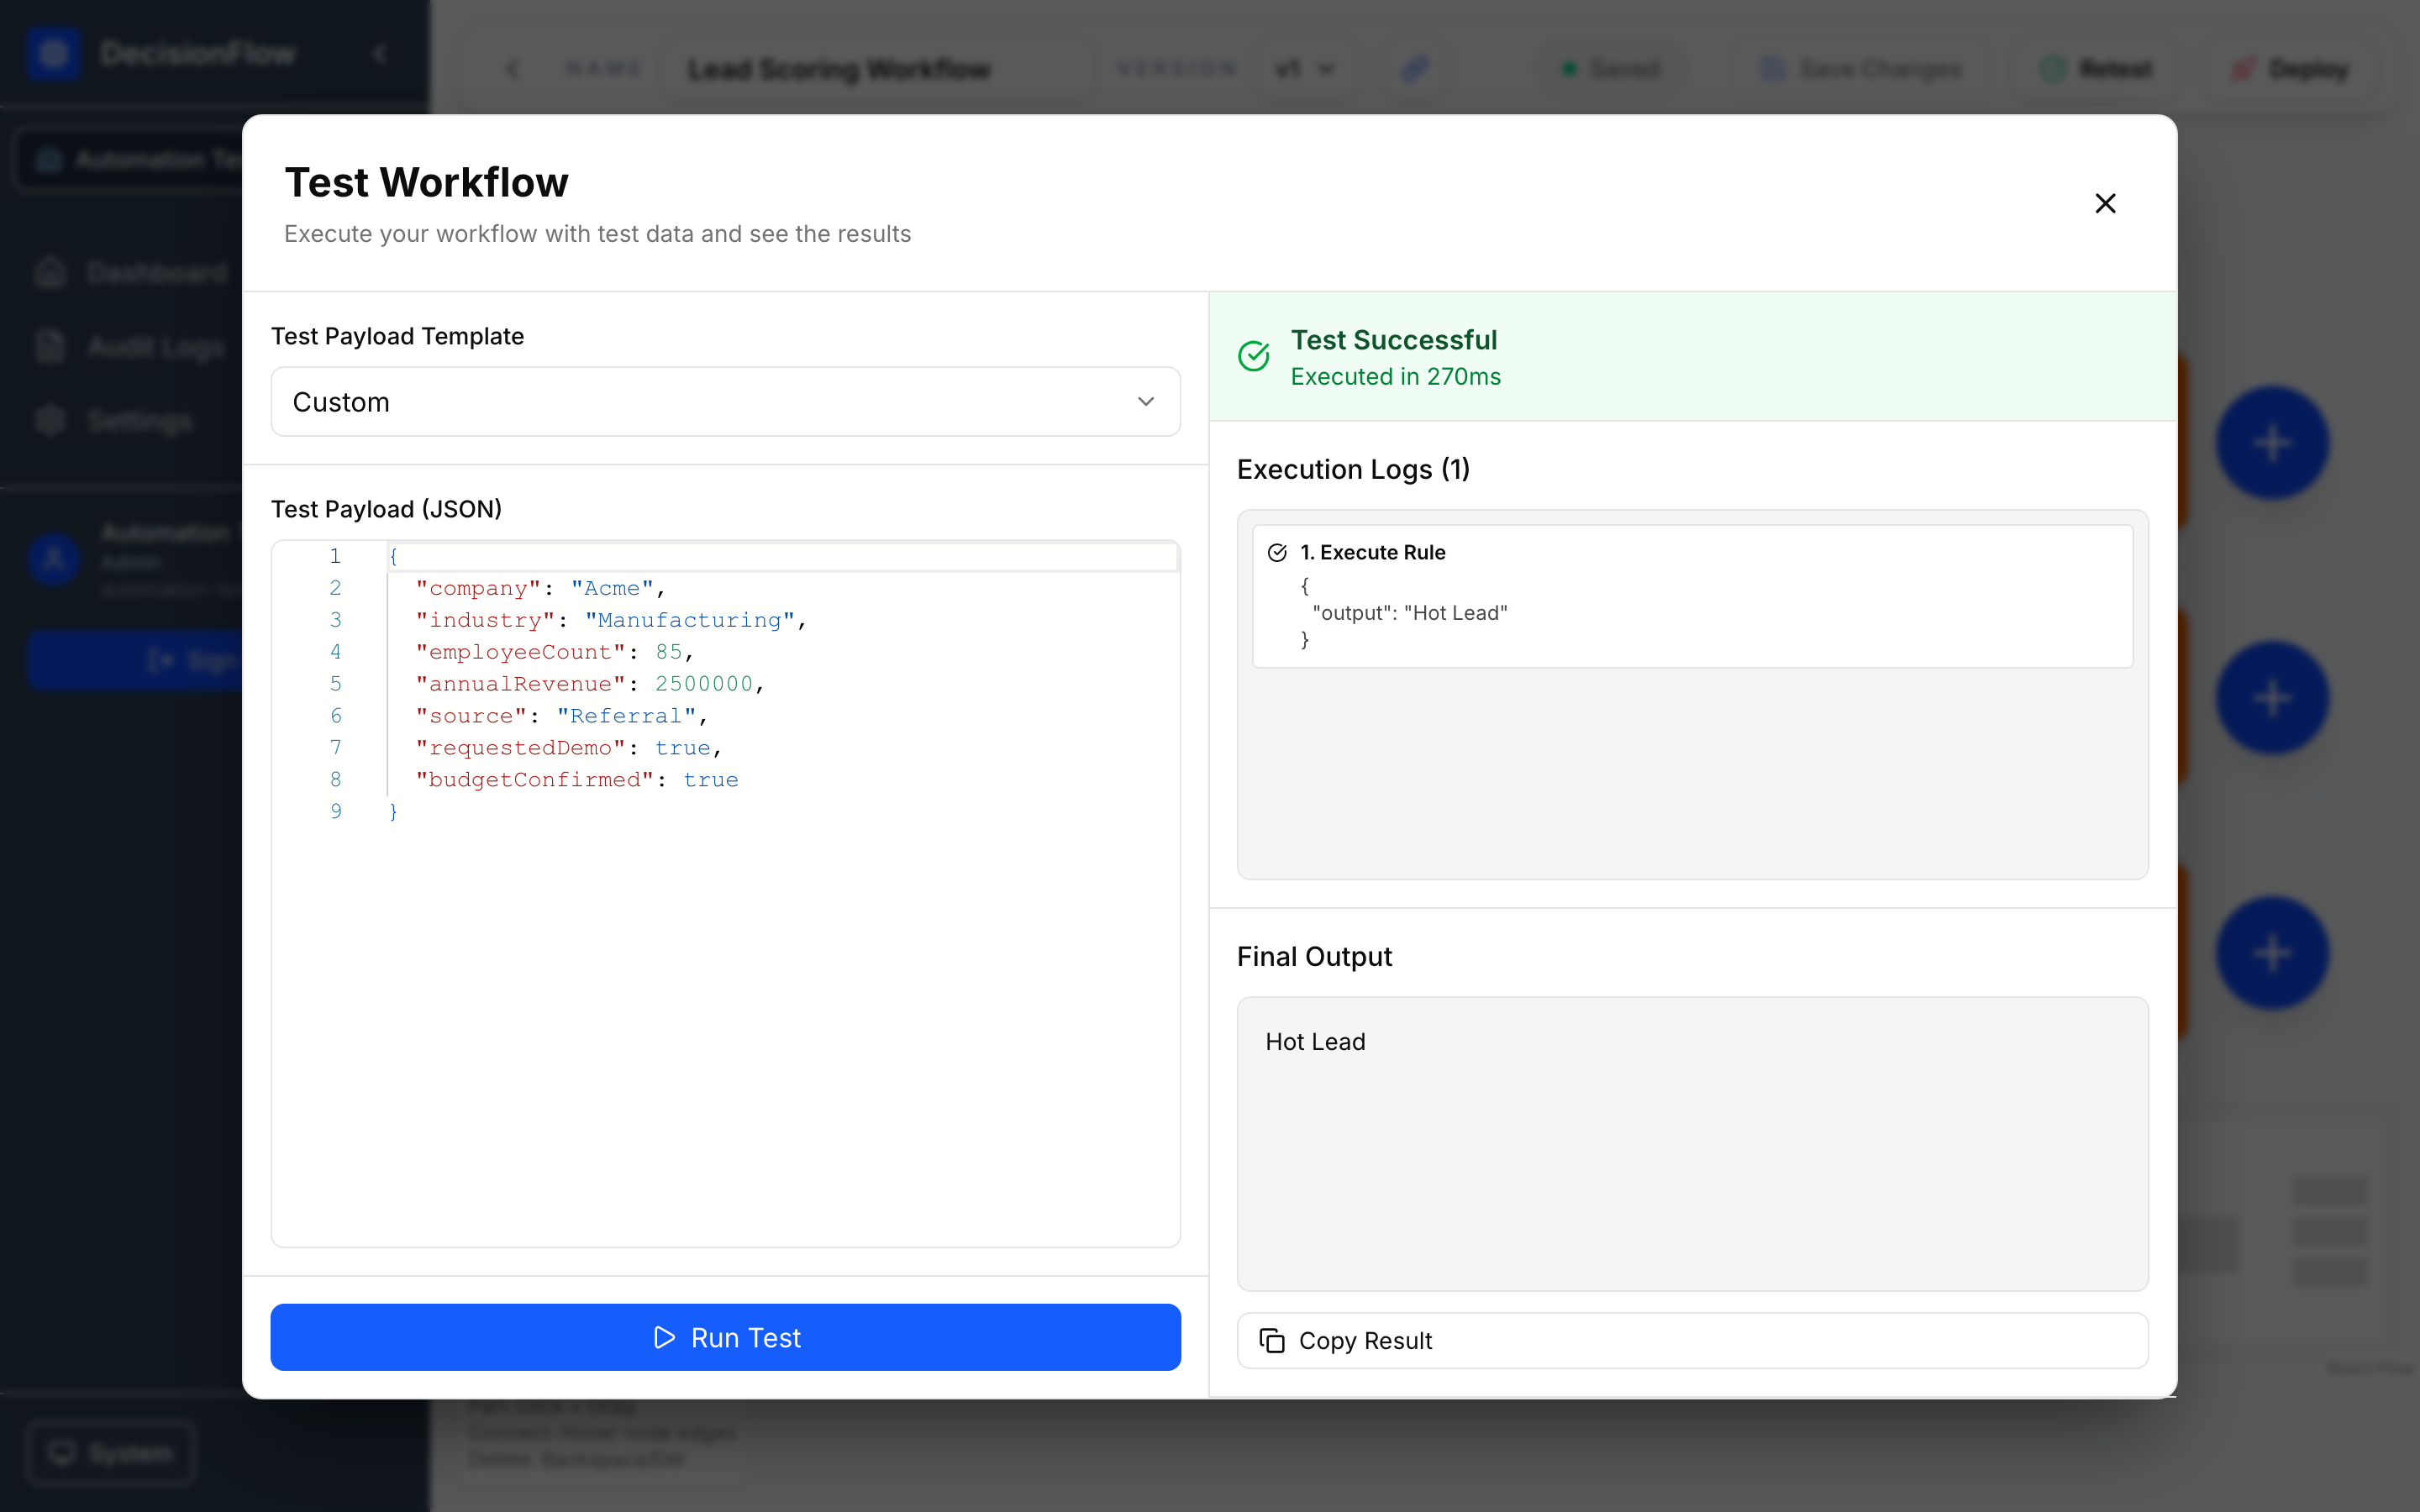
Task: Click the link icon next to version
Action: point(1413,69)
